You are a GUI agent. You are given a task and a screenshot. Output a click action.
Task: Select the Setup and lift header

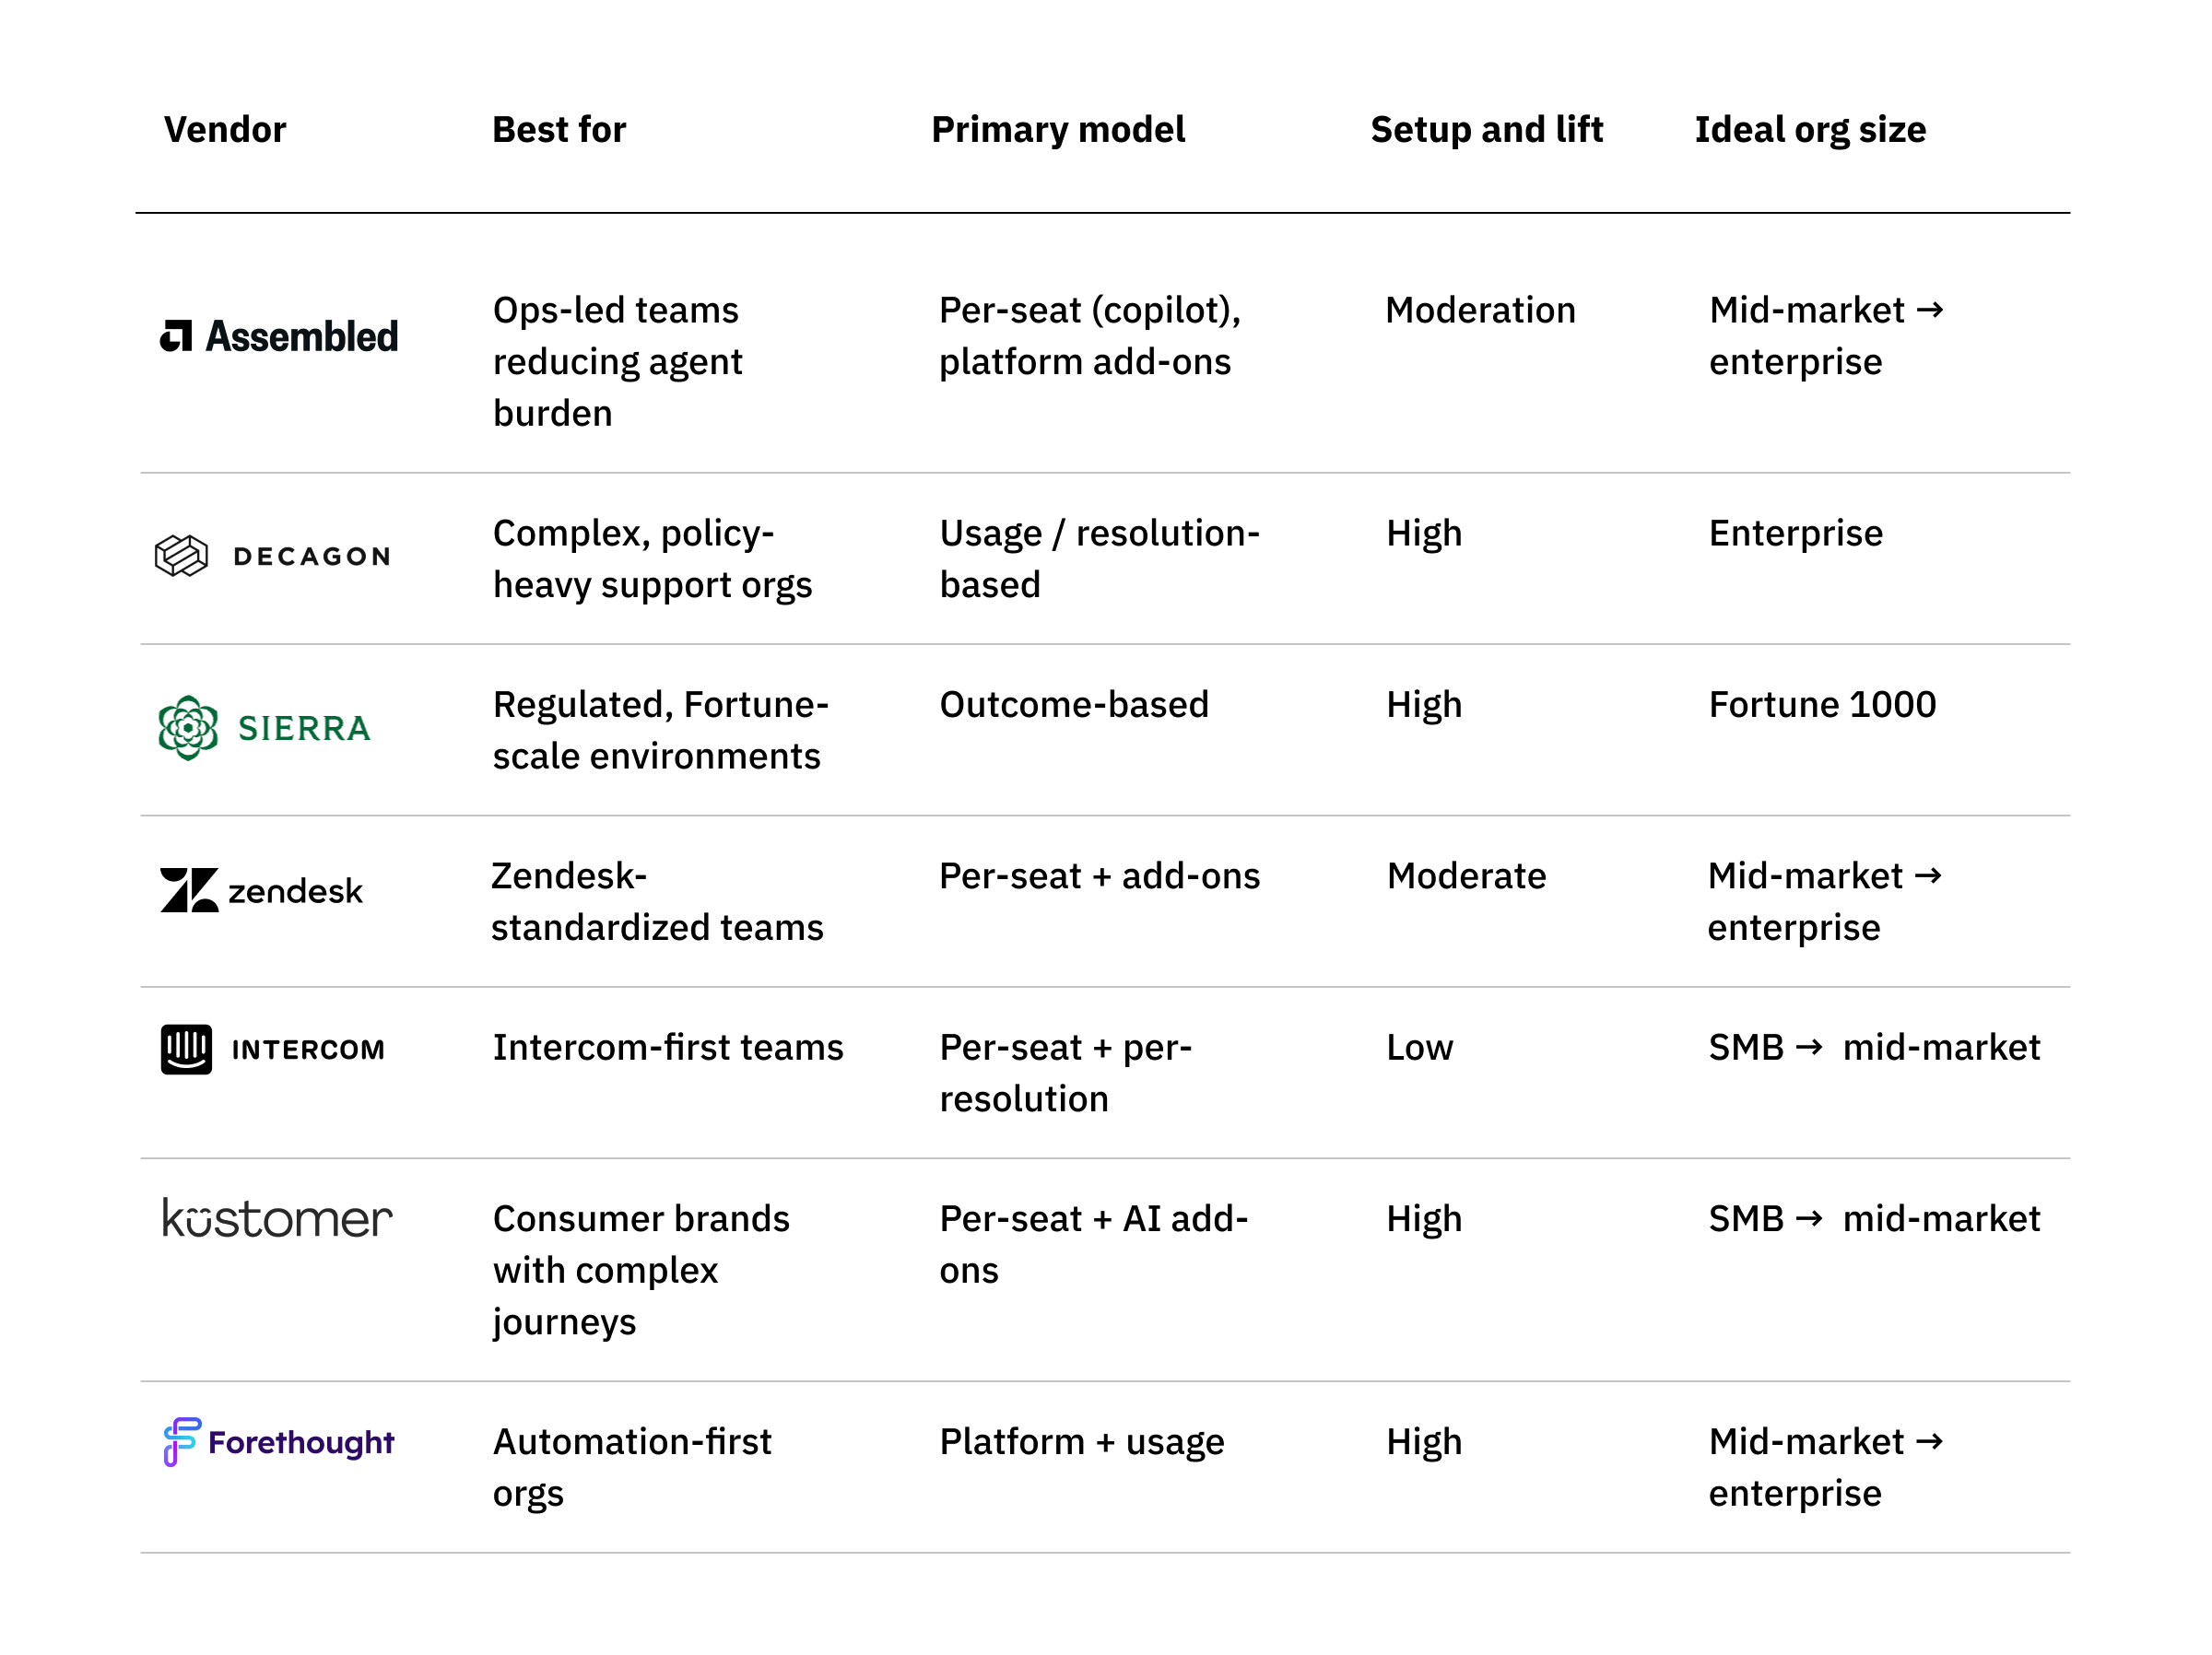tap(1487, 130)
